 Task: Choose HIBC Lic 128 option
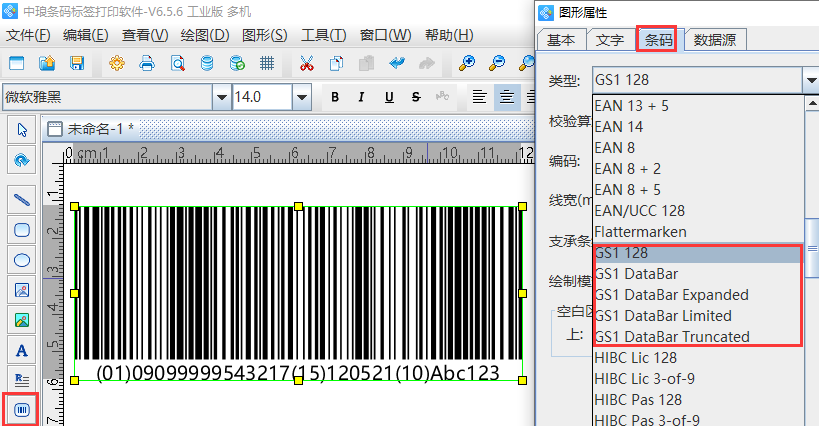tap(698, 358)
